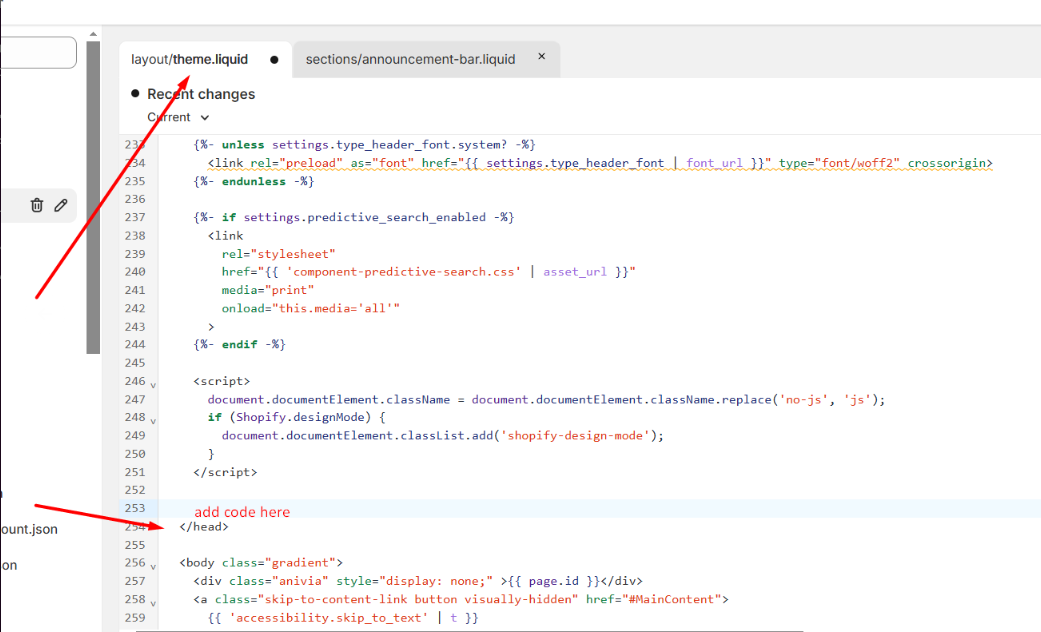Click the media="print" attribute line
Image resolution: width=1041 pixels, height=632 pixels.
click(x=268, y=290)
